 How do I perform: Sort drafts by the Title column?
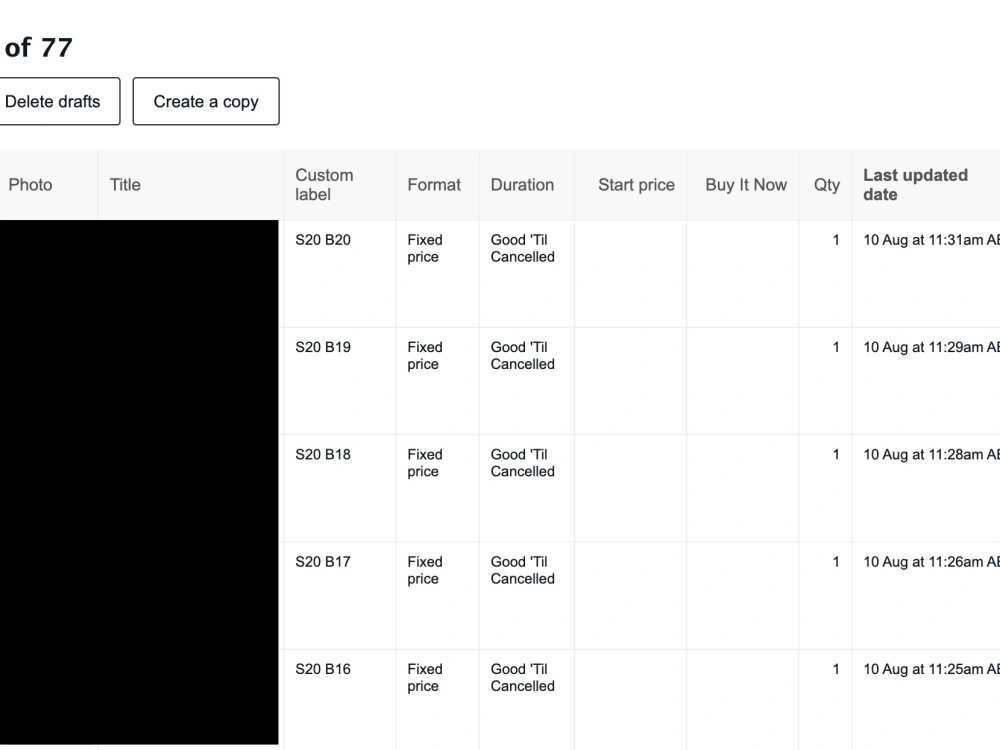(125, 185)
